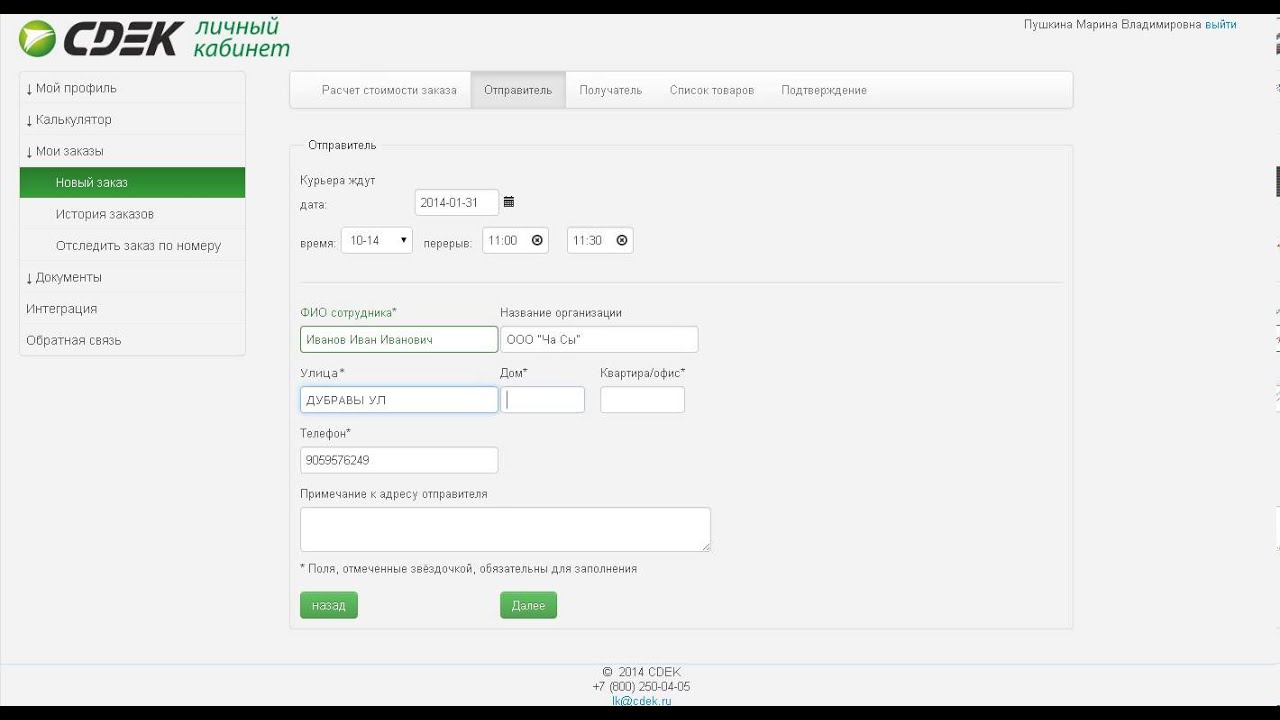
Task: Clear the 11:30 break end time
Action: [622, 241]
